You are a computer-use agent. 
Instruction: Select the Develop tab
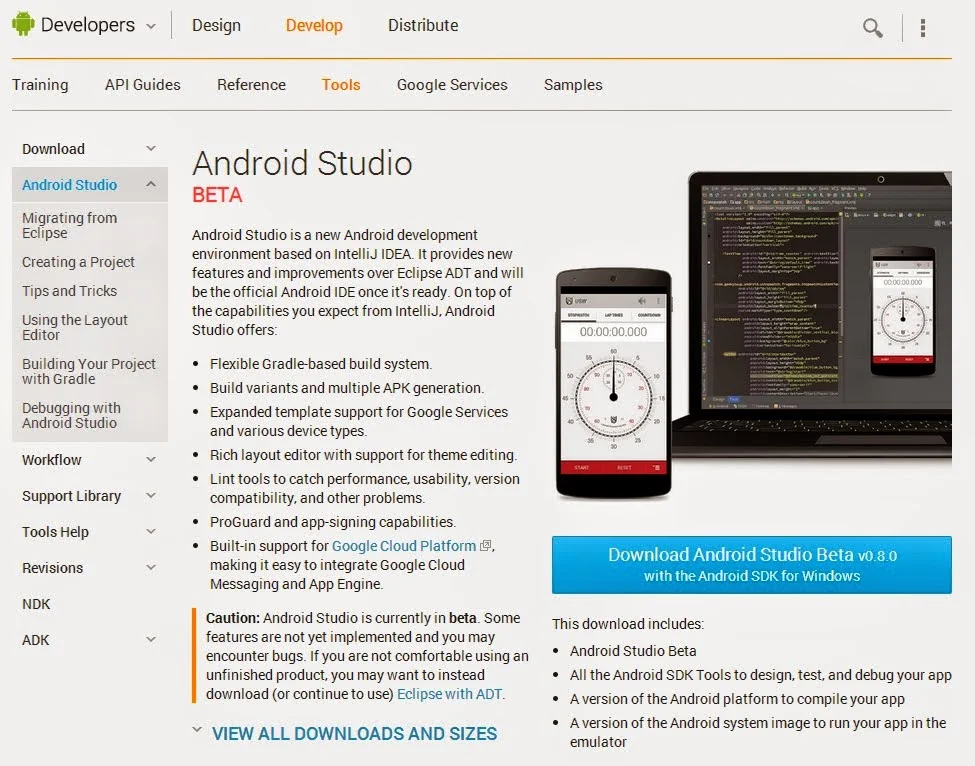pos(314,25)
